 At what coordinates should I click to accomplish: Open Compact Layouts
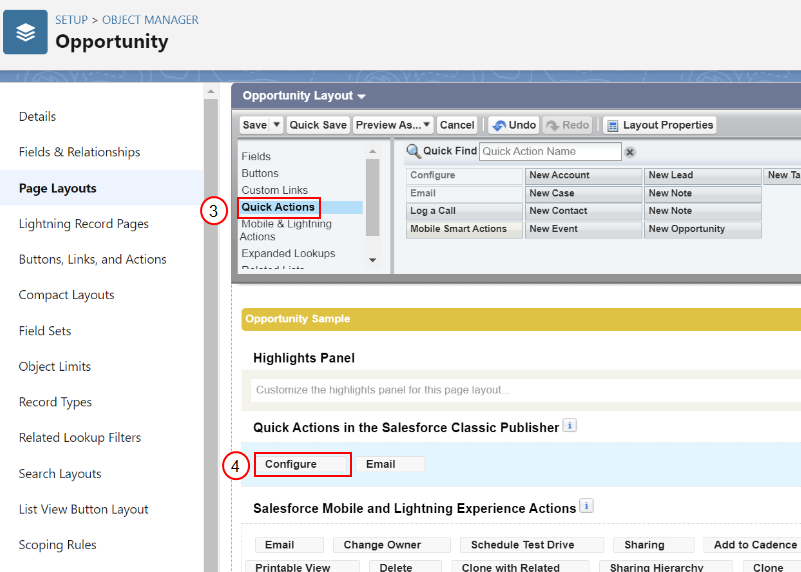pos(66,295)
